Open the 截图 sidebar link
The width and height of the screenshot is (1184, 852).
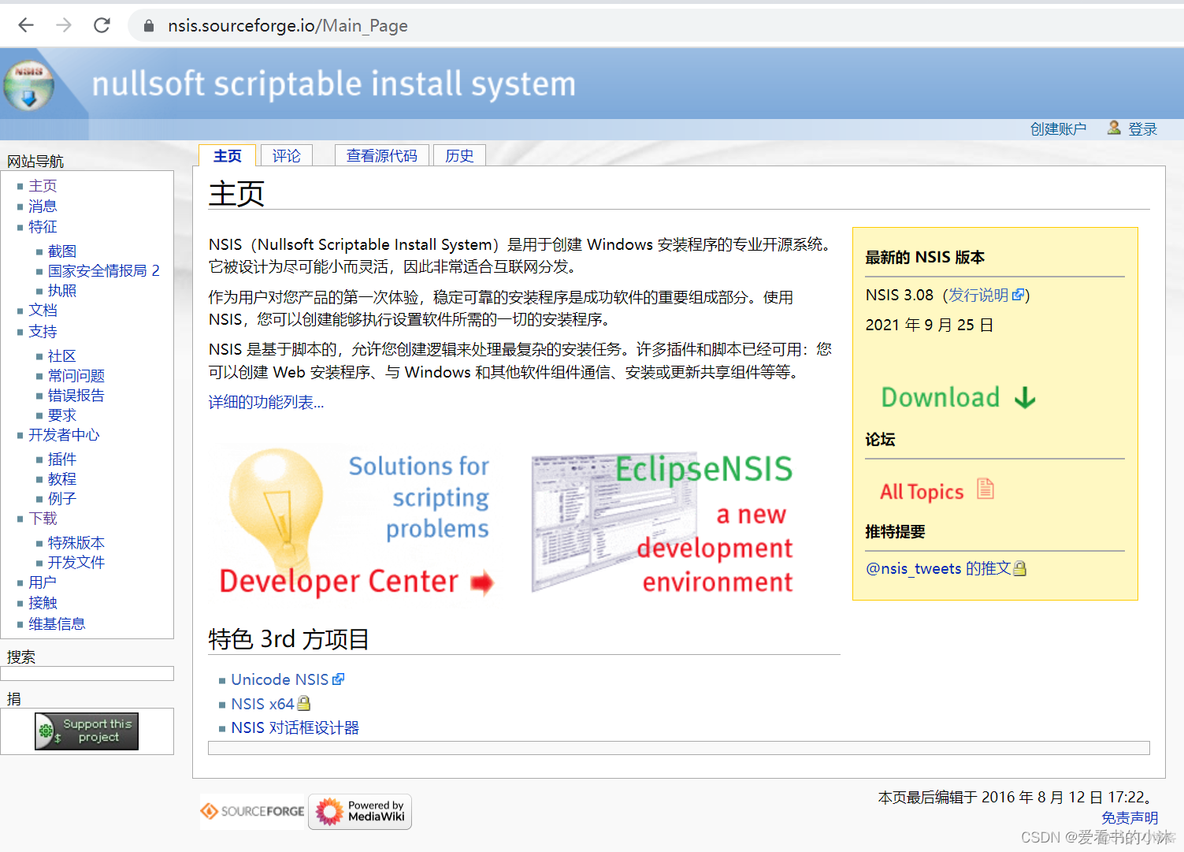62,251
